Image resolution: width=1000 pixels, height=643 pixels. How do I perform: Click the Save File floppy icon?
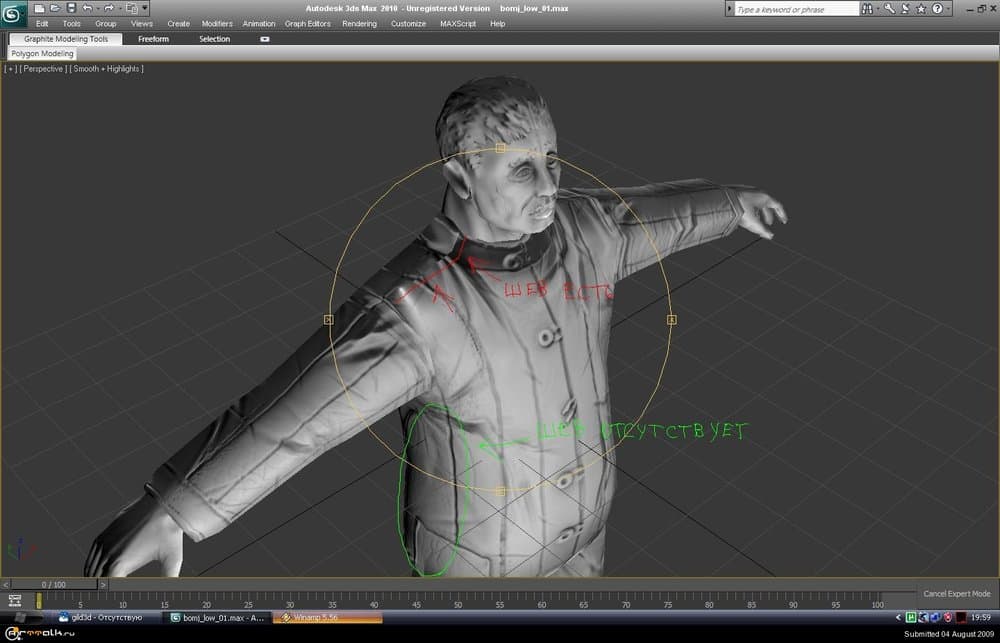(71, 8)
